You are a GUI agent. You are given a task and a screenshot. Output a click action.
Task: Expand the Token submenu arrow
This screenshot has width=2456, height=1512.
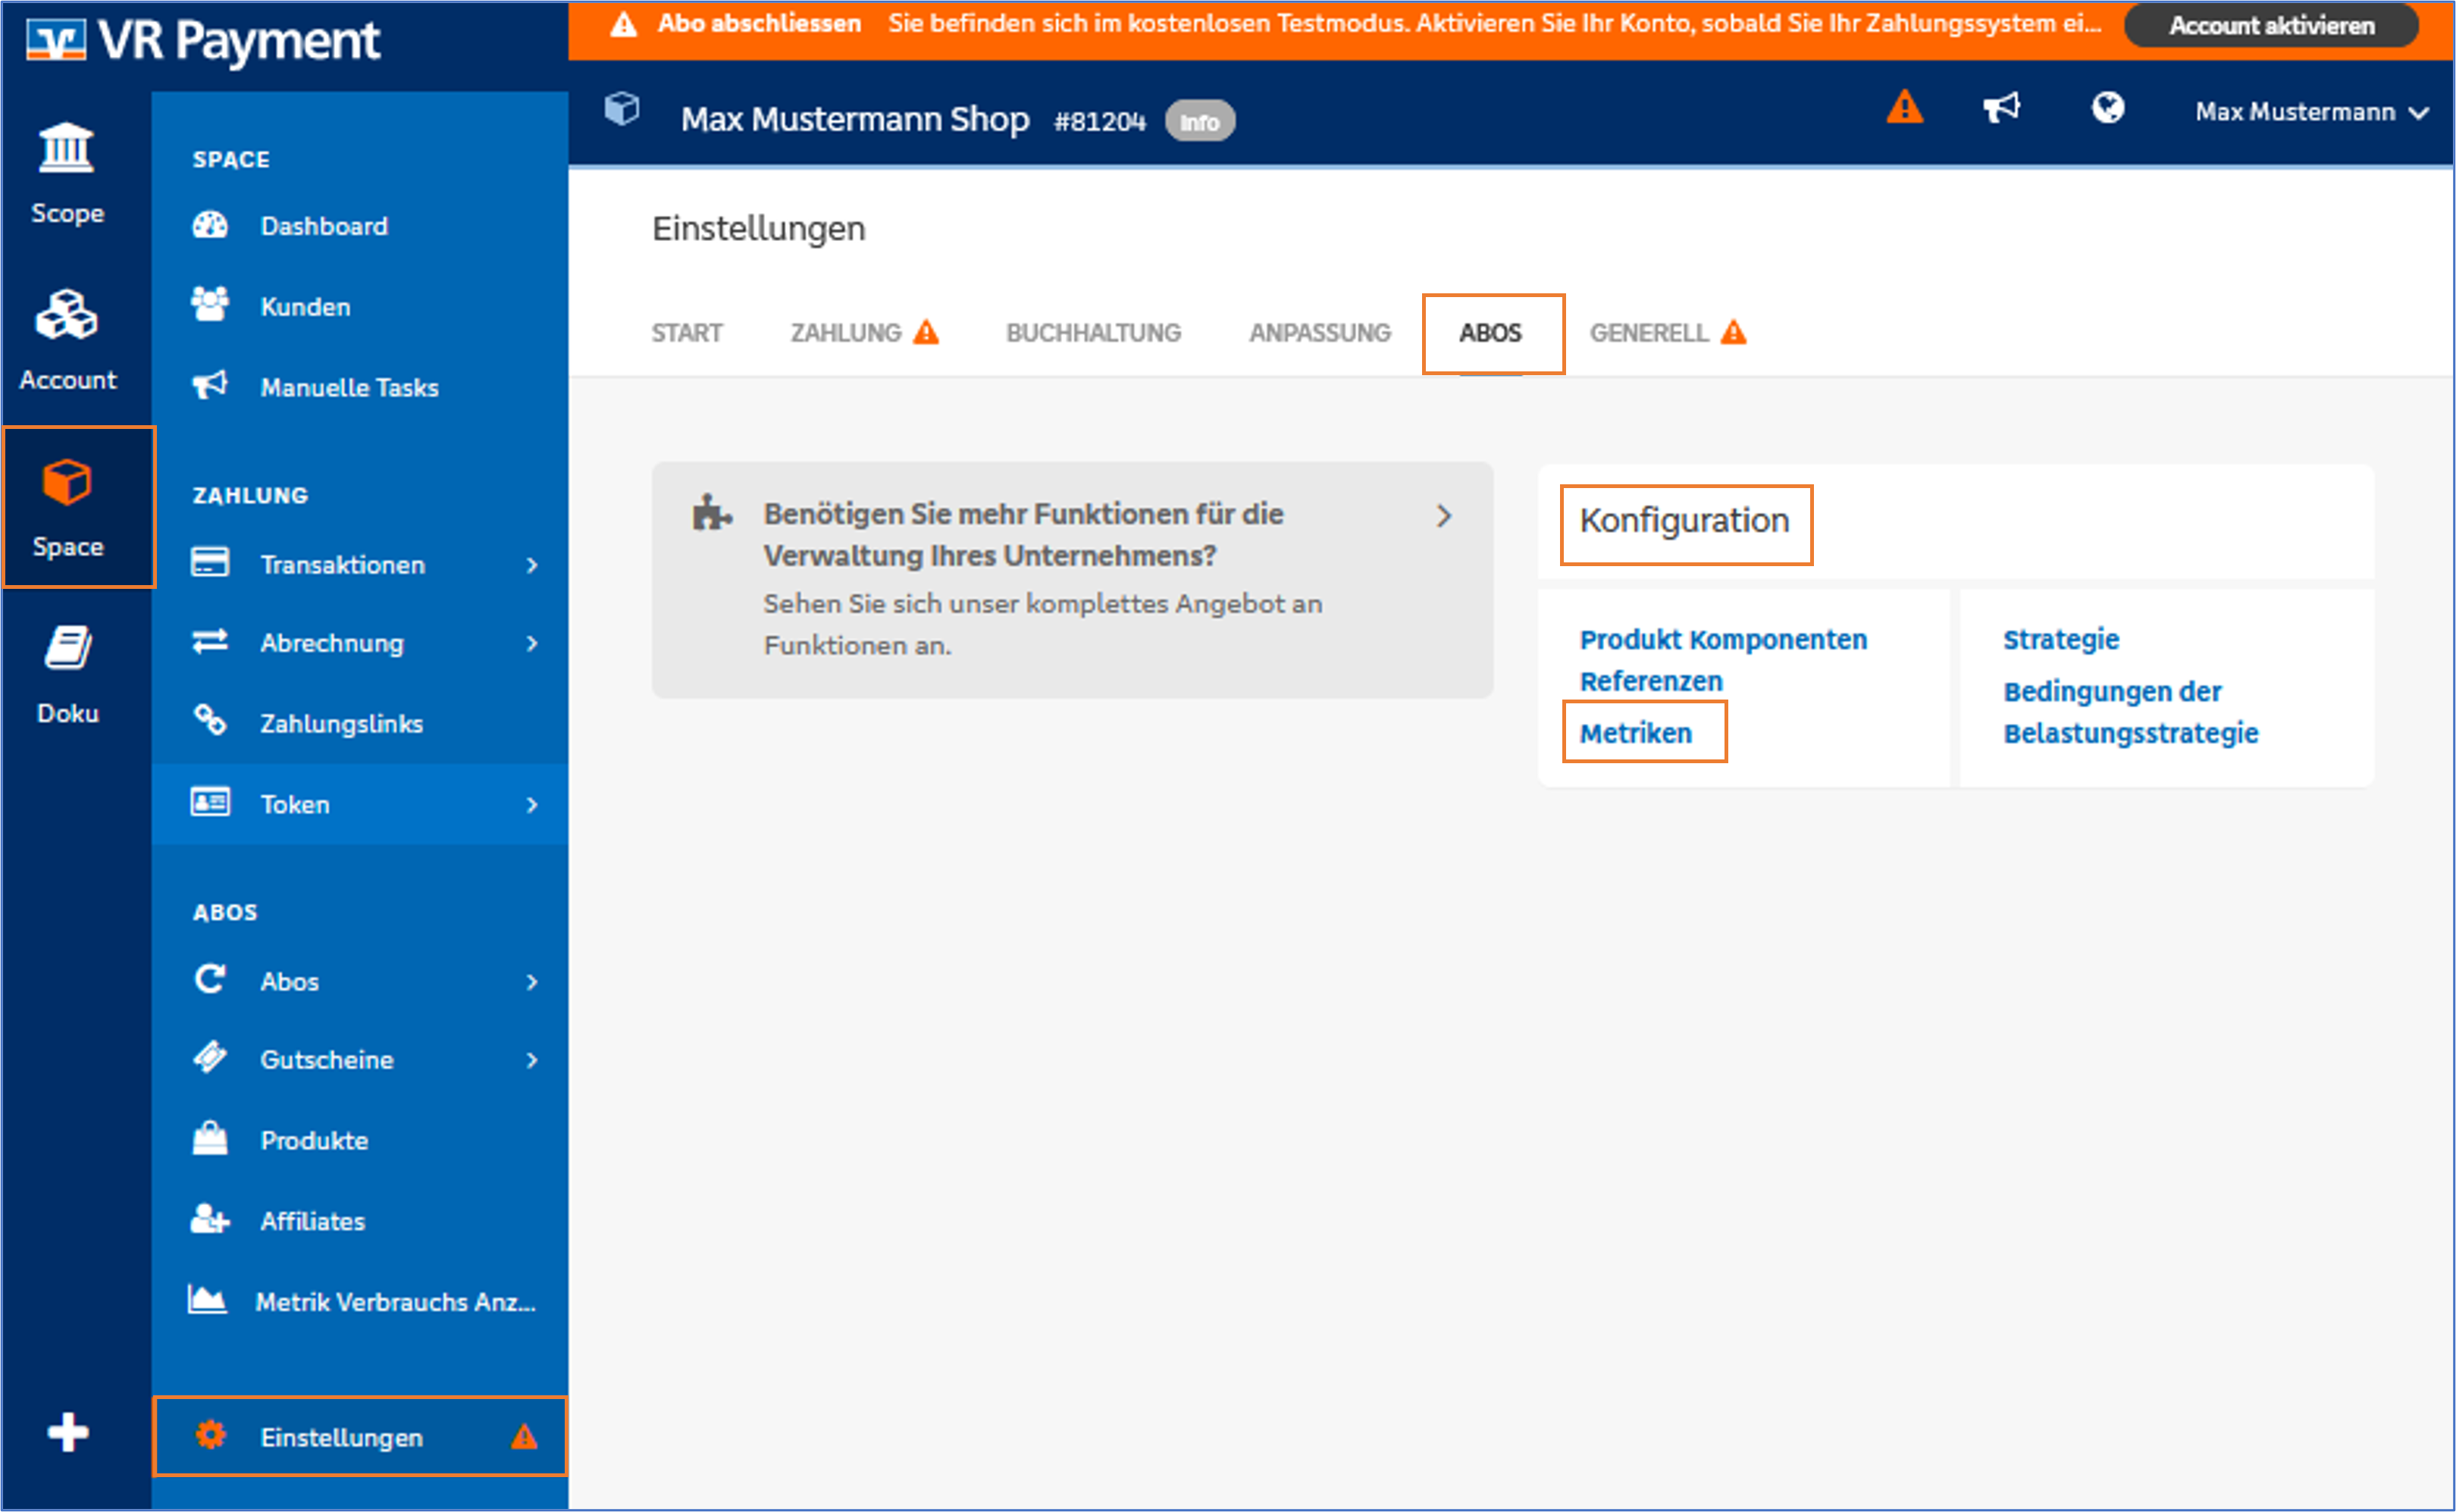pyautogui.click(x=532, y=804)
